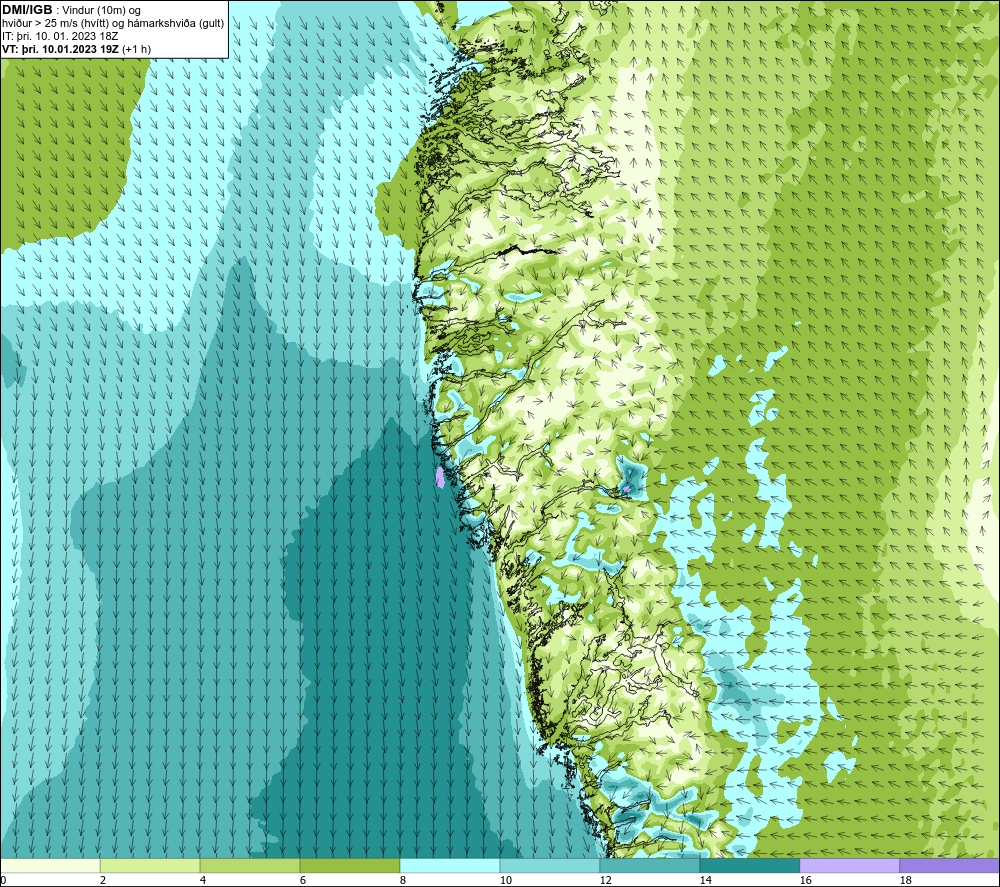Click the scale label '16'
Viewport: 1000px width, 887px height.
click(805, 881)
